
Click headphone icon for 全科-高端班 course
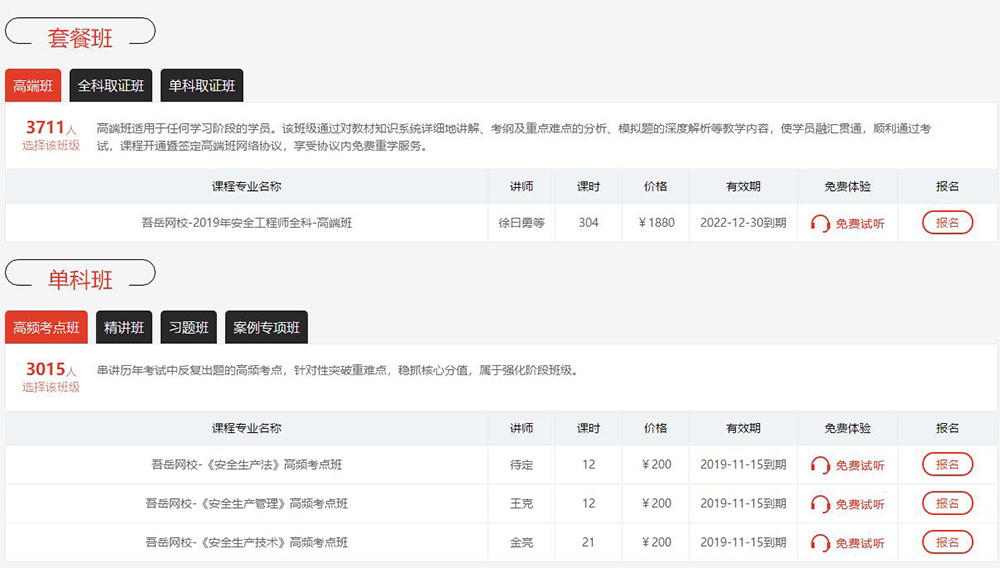point(820,223)
